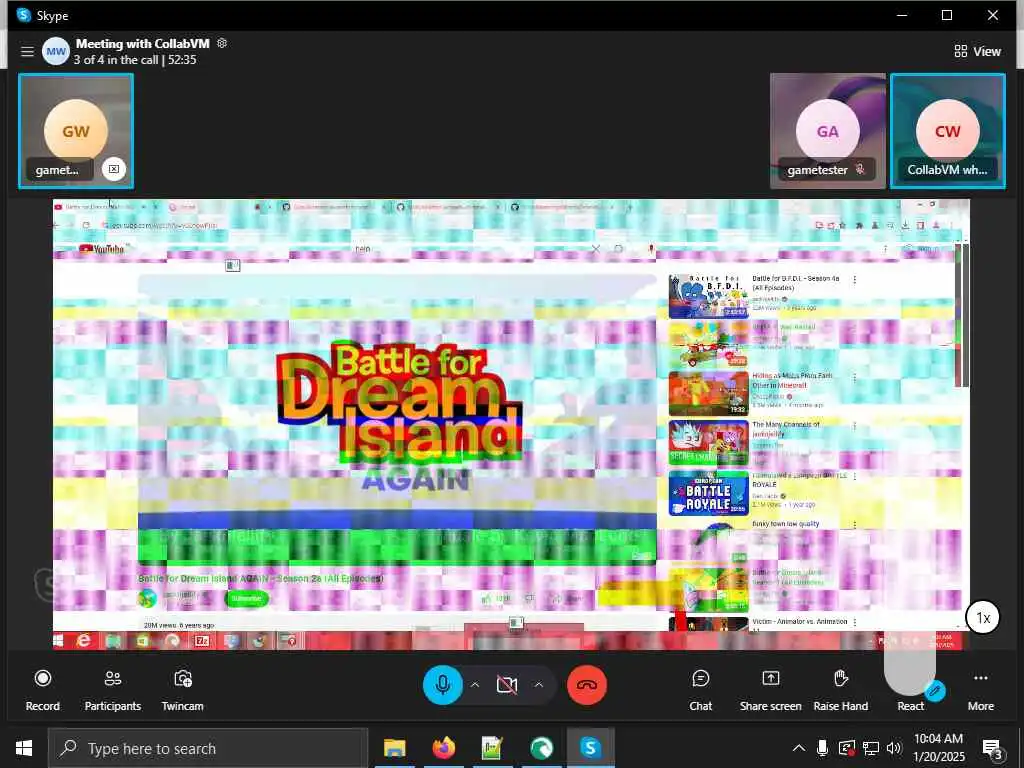The image size is (1024, 768).
Task: Click the Meeting with CollabVM title
Action: tap(142, 44)
